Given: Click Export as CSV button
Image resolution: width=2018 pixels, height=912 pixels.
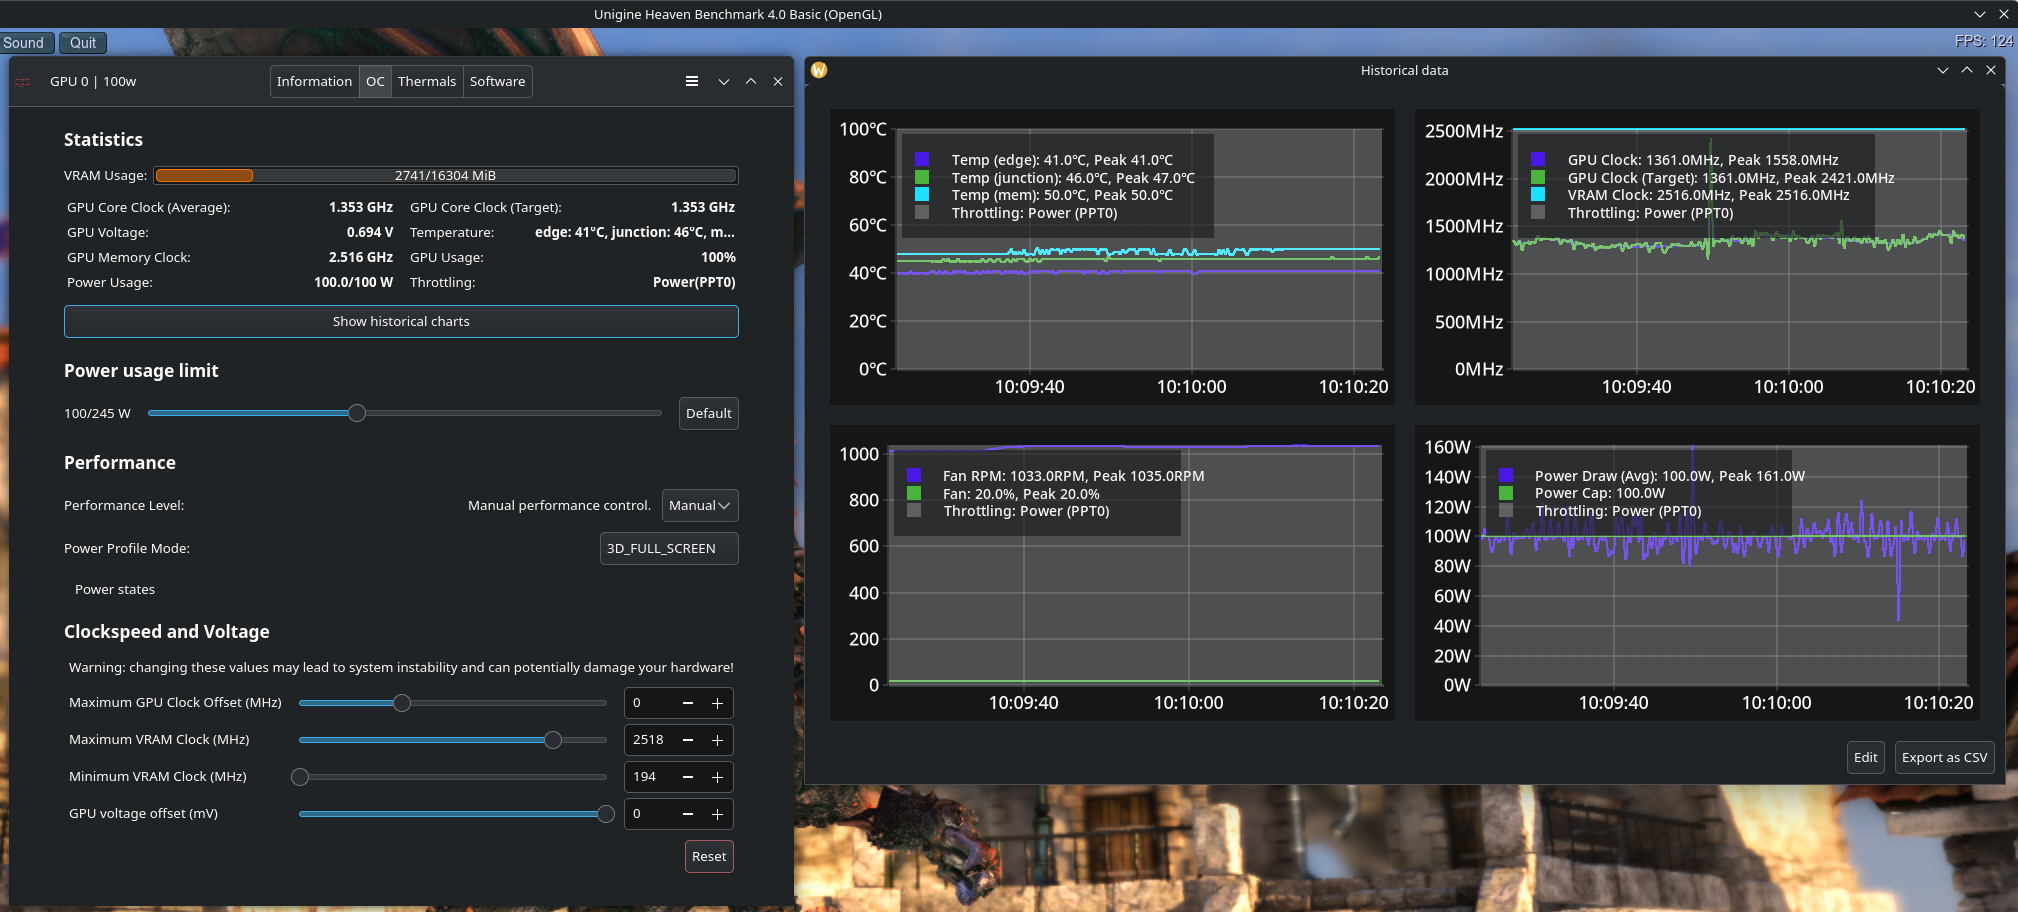Looking at the screenshot, I should (x=1944, y=758).
